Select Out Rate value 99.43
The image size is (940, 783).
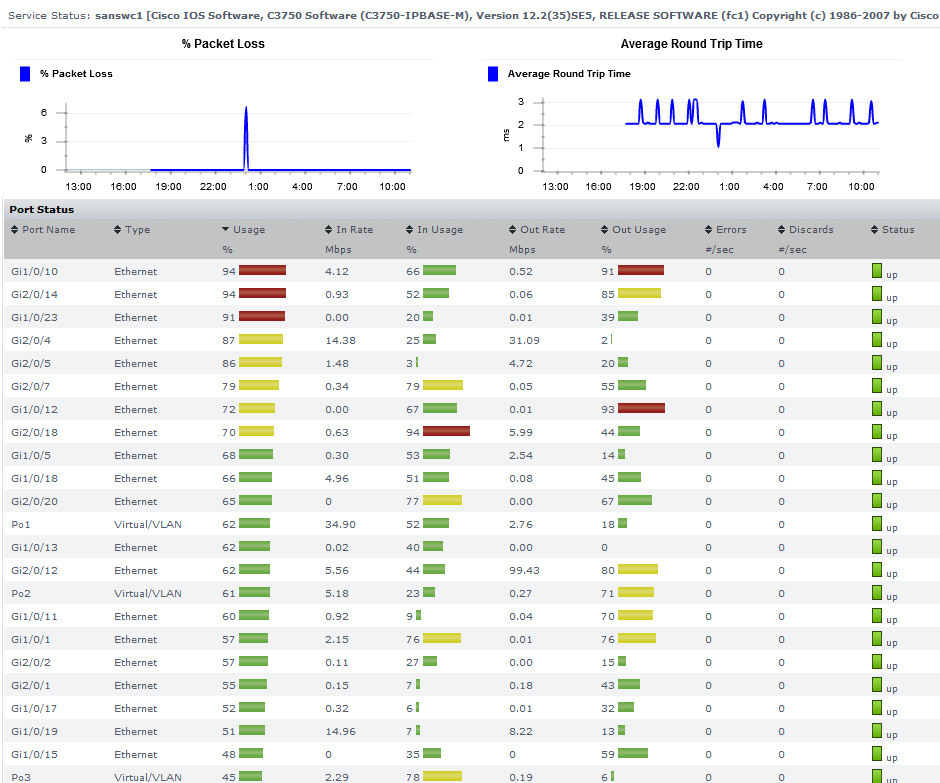(x=525, y=571)
